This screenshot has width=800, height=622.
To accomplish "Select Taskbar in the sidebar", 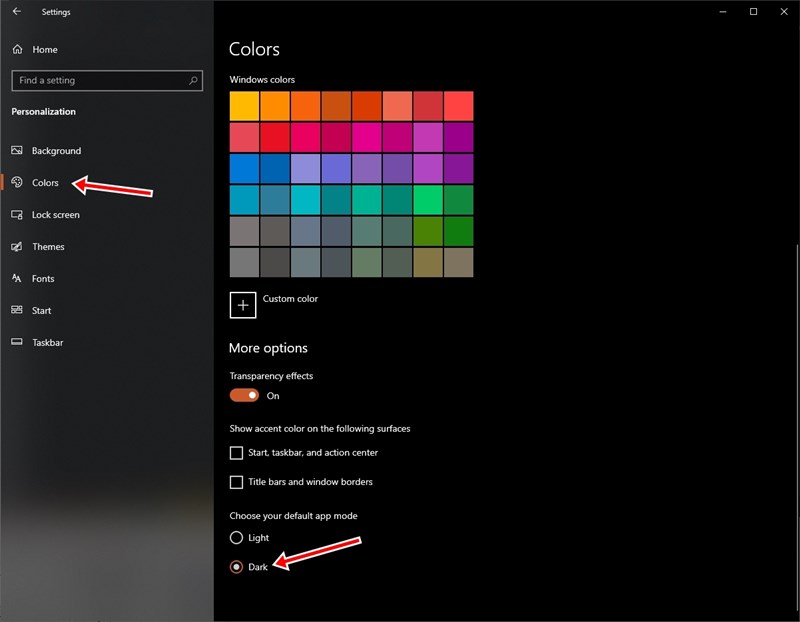I will pyautogui.click(x=47, y=342).
